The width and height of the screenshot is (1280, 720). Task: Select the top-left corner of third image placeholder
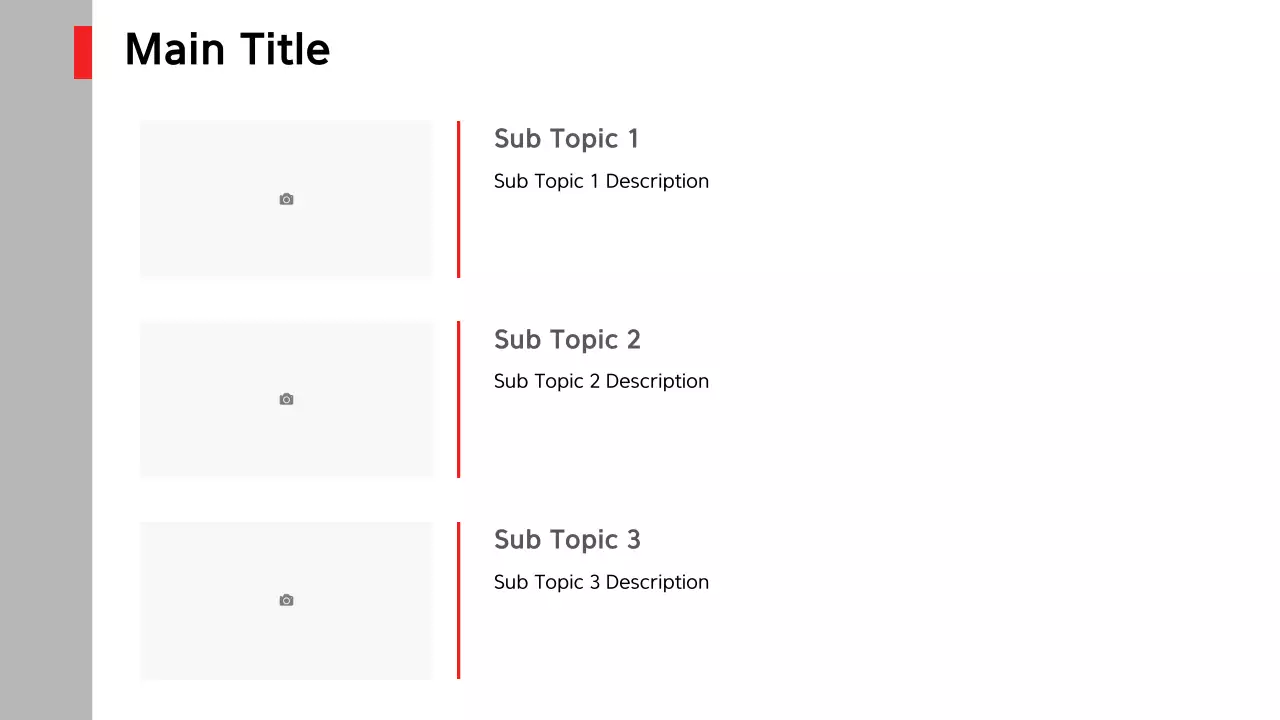click(x=142, y=524)
